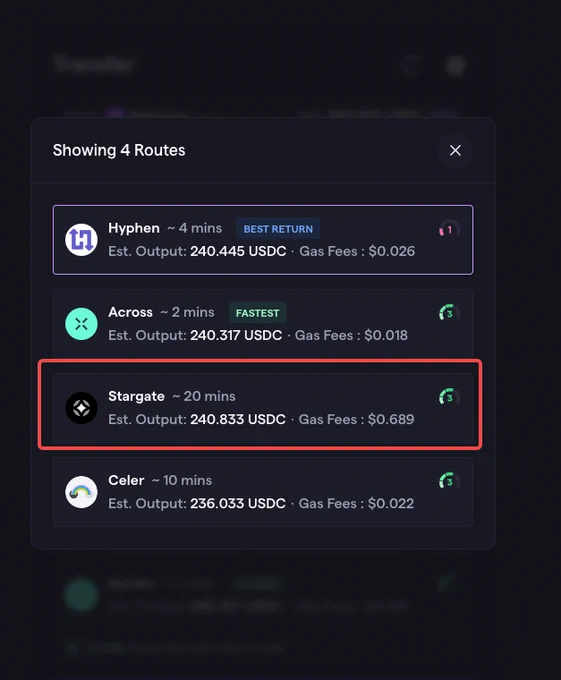Click the Hyphen route's step gauge showing 1
This screenshot has height=680, width=561.
click(449, 229)
